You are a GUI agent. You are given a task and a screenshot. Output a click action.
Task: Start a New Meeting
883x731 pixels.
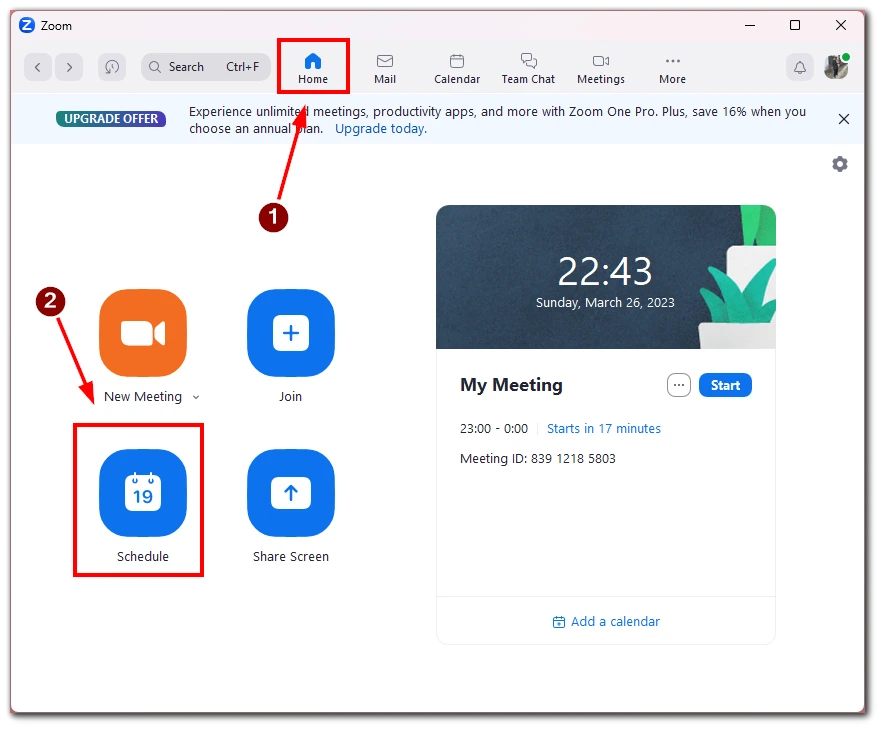(143, 333)
